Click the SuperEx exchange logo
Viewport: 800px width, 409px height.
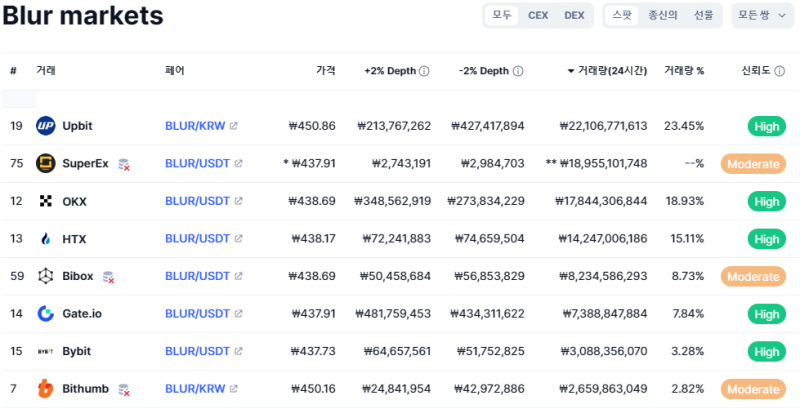click(45, 164)
